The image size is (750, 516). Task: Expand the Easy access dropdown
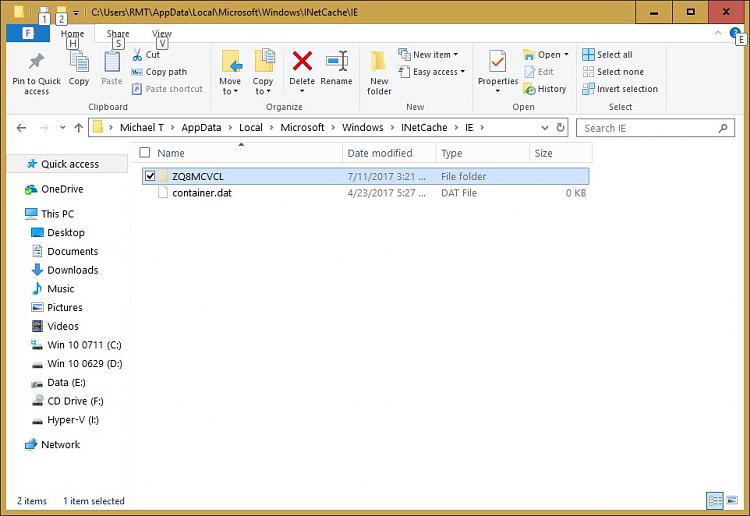(463, 72)
